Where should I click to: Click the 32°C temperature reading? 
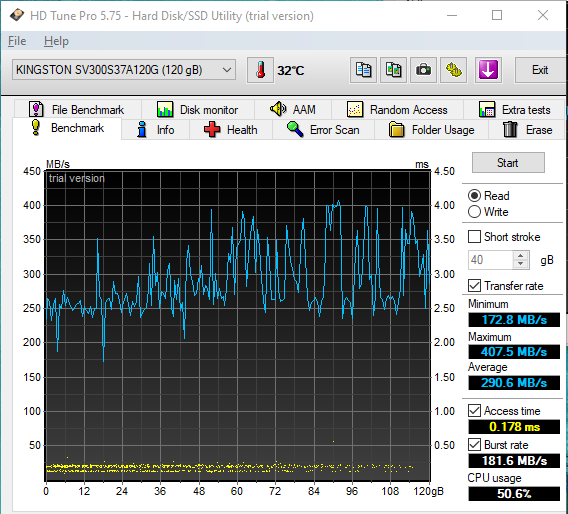[x=291, y=71]
